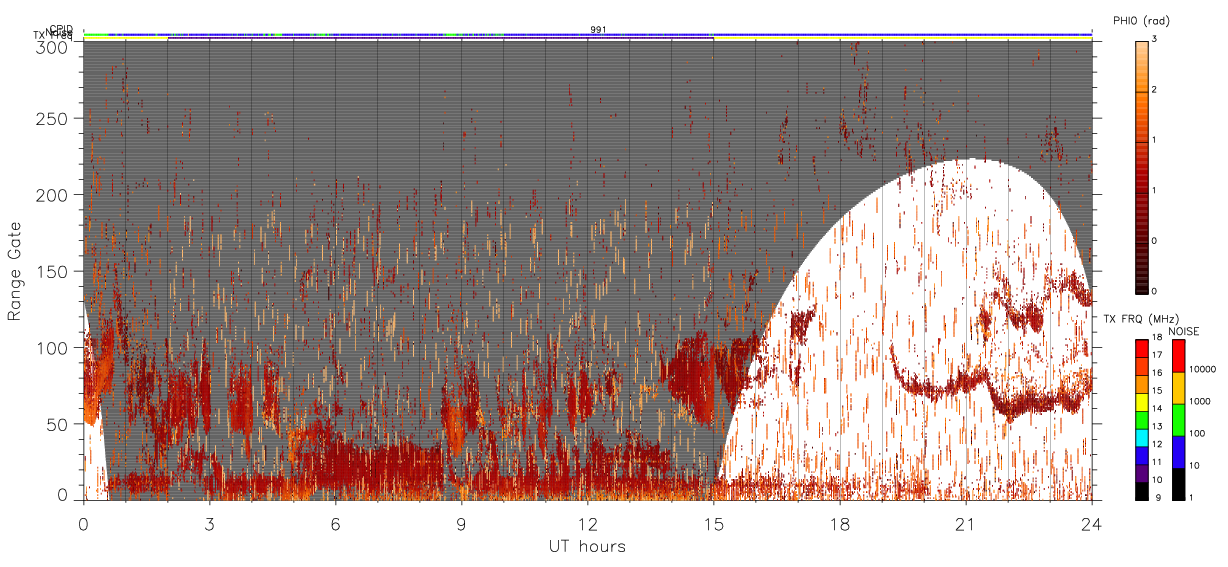Pick the purple swatch in TX FRQ legend
The height and width of the screenshot is (567, 1228).
[x=1142, y=473]
